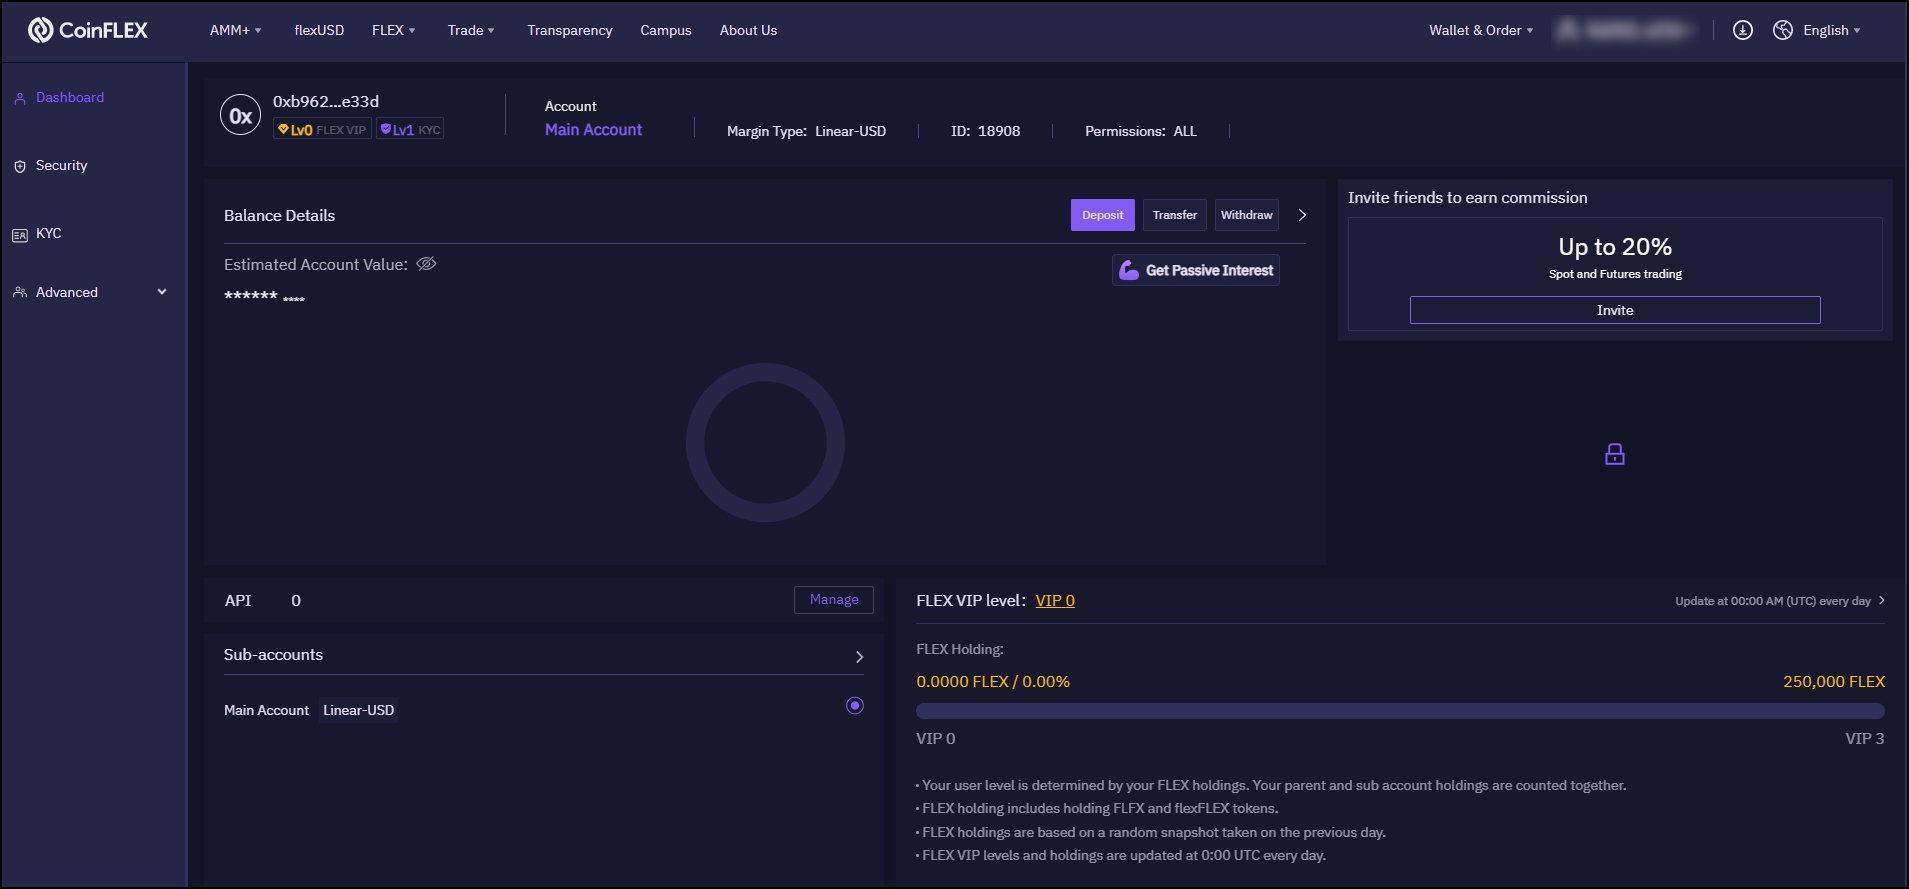
Task: Click the Lv1 KYC badge
Action: pos(410,129)
